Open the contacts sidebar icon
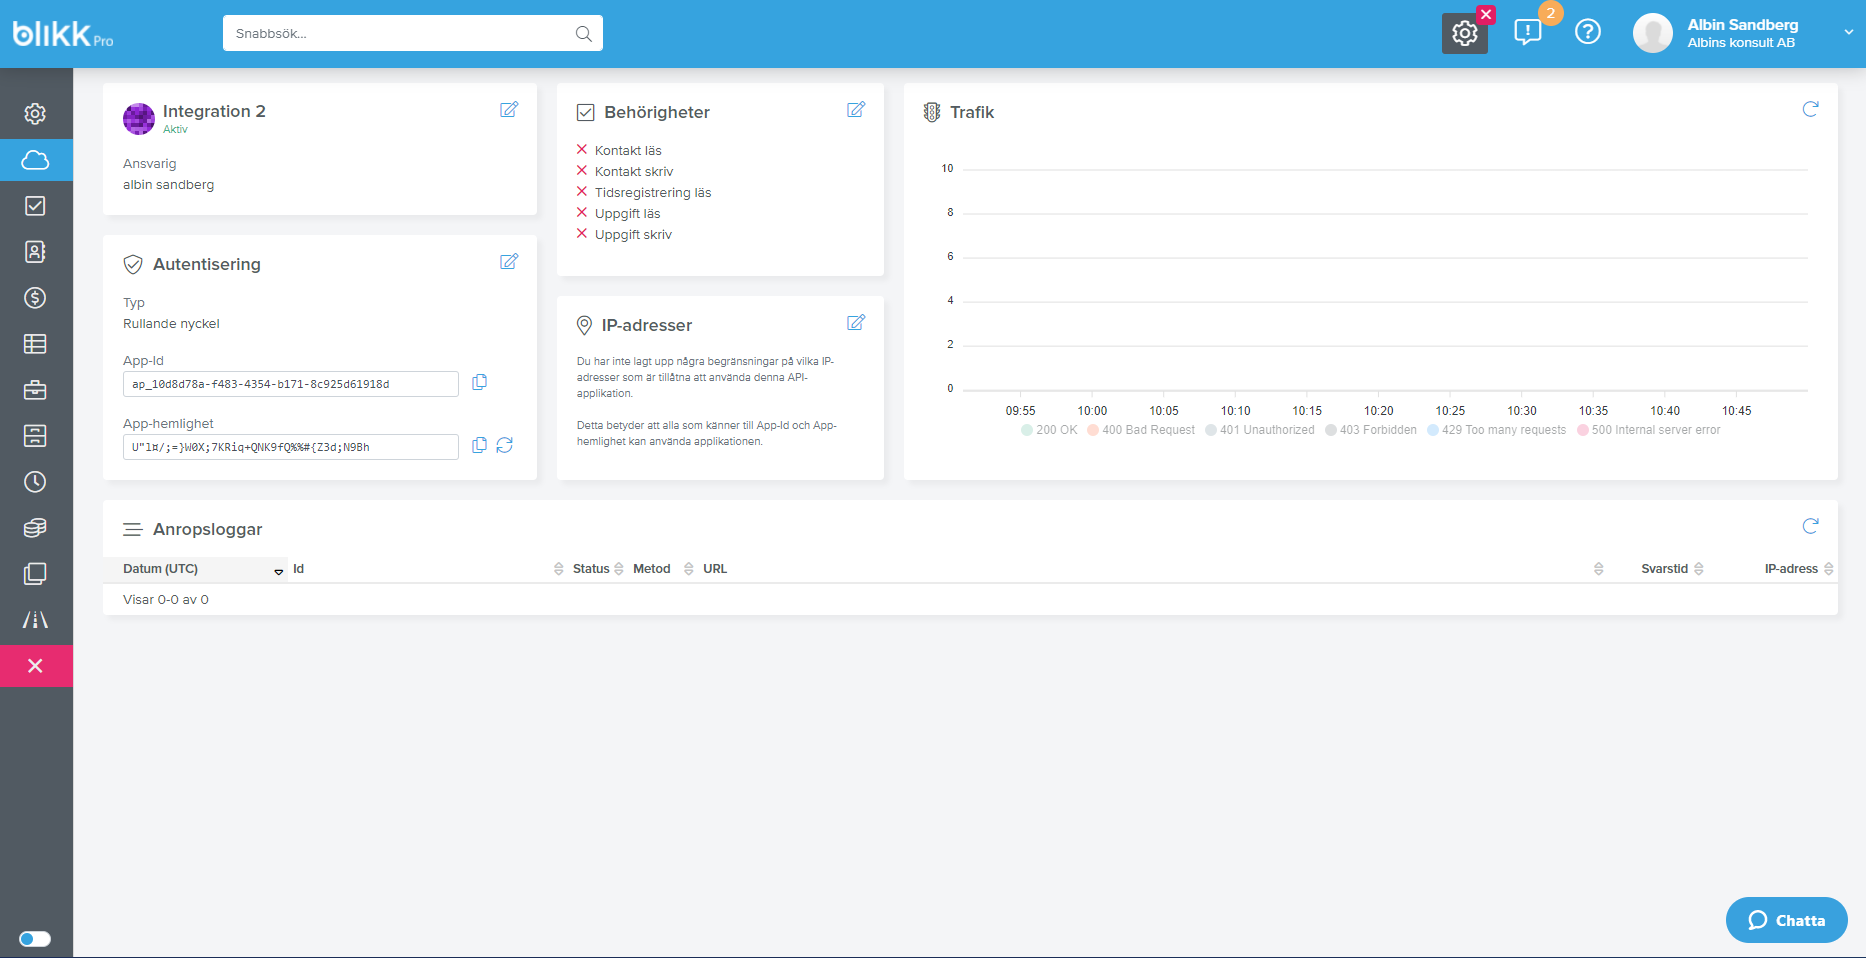 tap(35, 252)
